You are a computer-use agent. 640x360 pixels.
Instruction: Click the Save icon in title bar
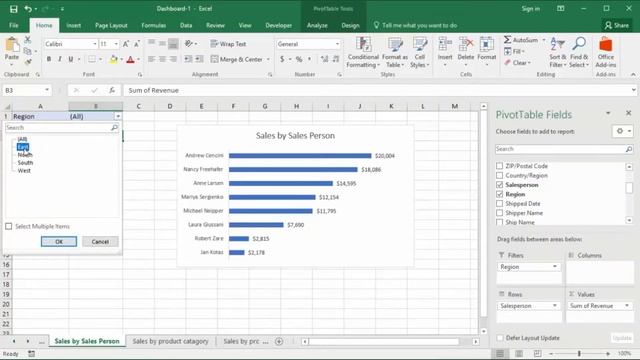click(13, 9)
